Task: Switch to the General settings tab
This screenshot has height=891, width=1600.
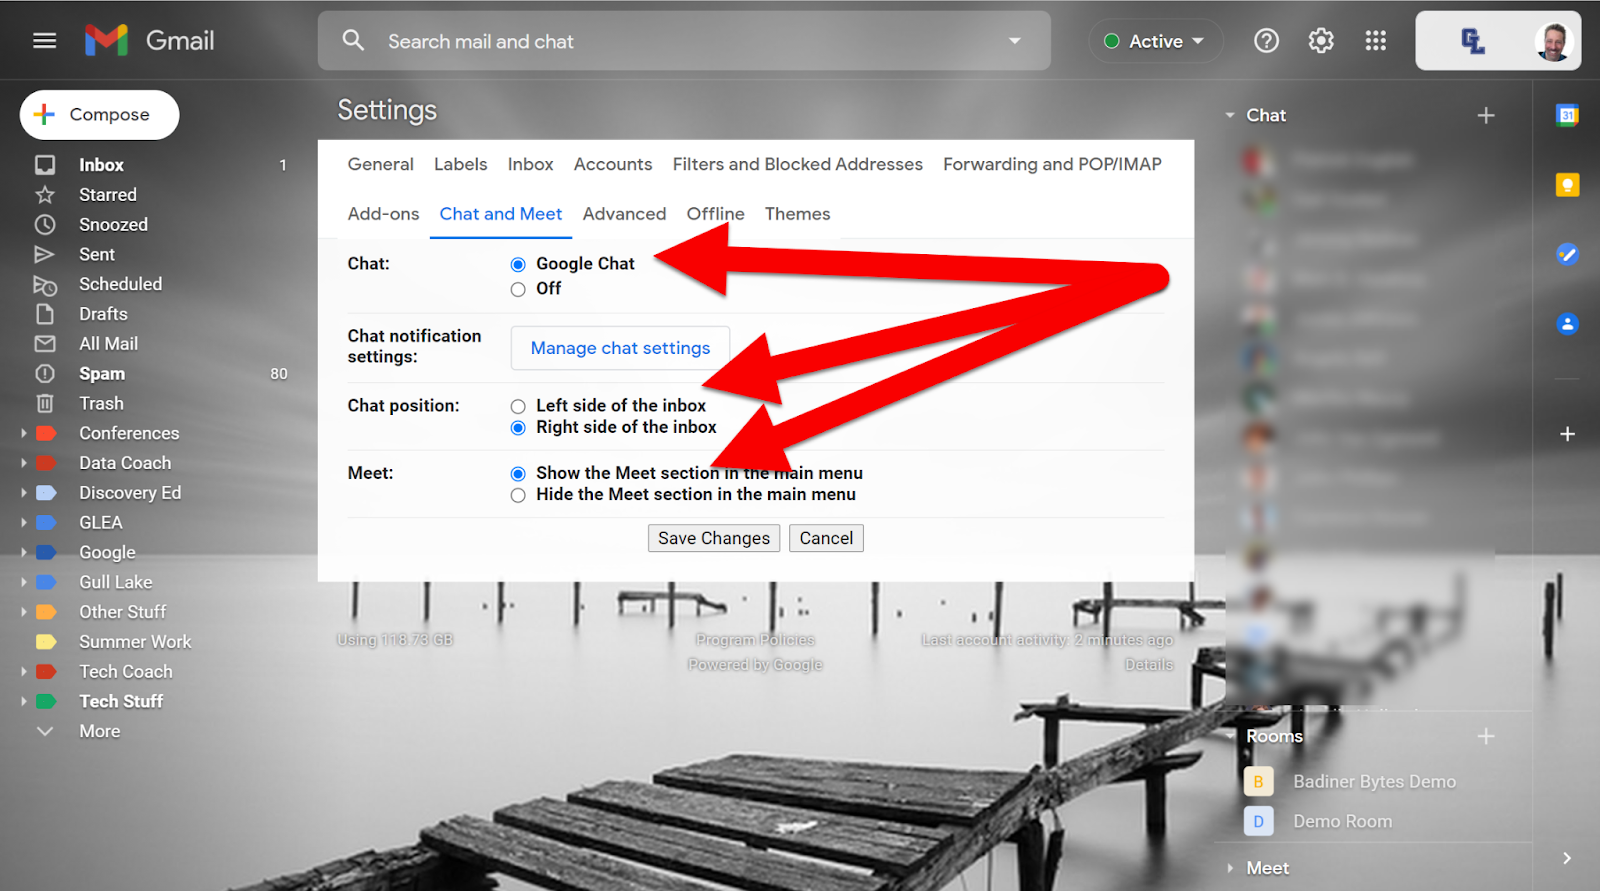Action: point(380,165)
